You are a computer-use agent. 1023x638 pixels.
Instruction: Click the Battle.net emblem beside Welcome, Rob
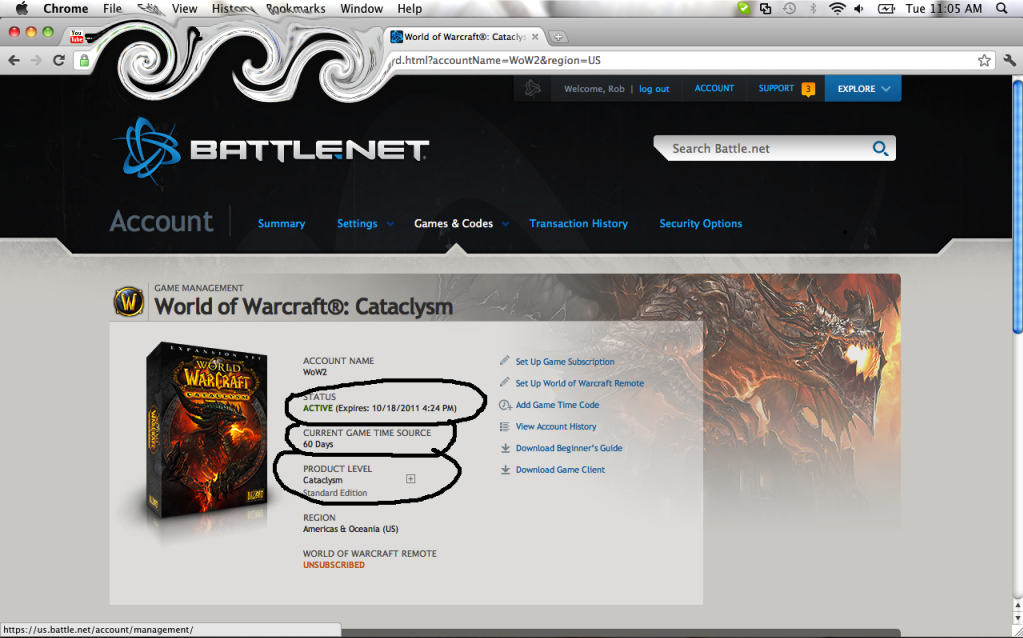pos(532,88)
